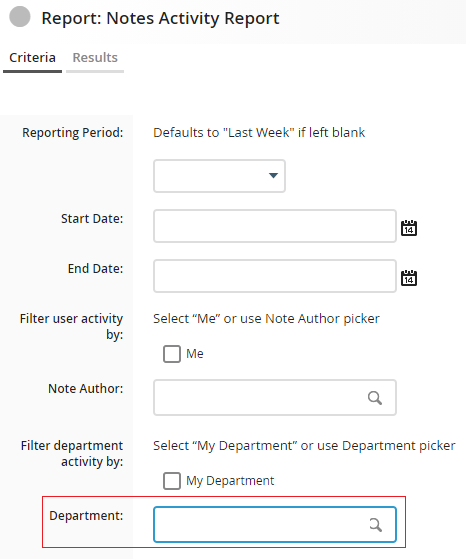The image size is (466, 559).
Task: Click the Note Author search magnifier icon
Action: click(x=375, y=398)
